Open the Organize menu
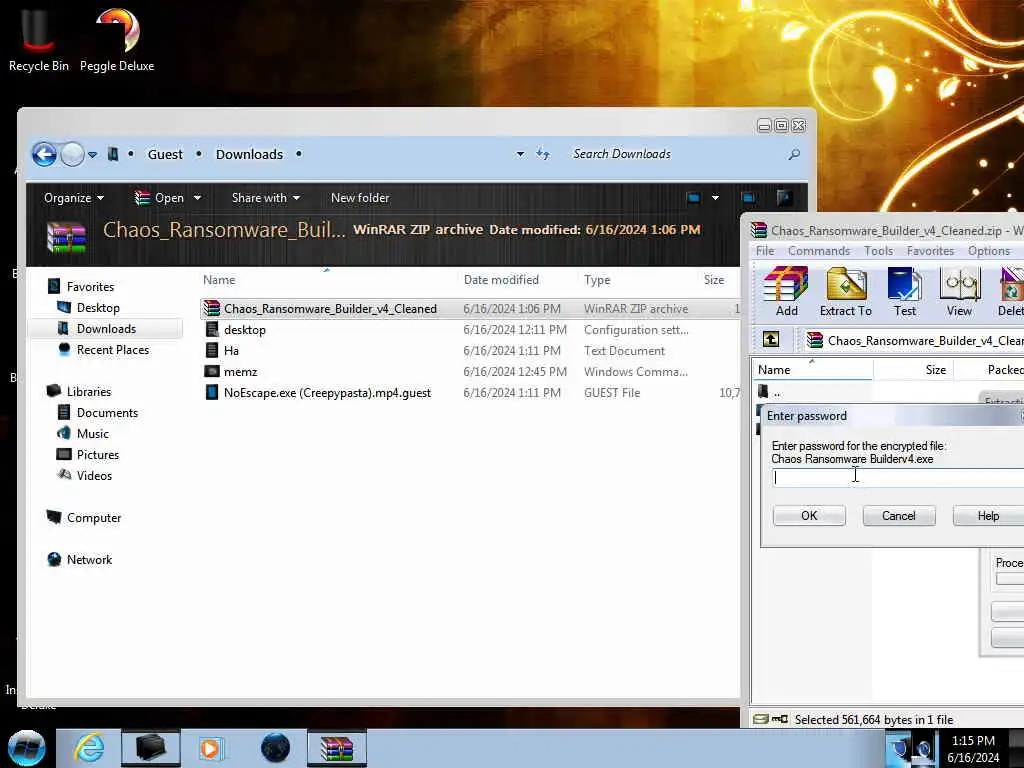Viewport: 1024px width, 768px height. (73, 198)
